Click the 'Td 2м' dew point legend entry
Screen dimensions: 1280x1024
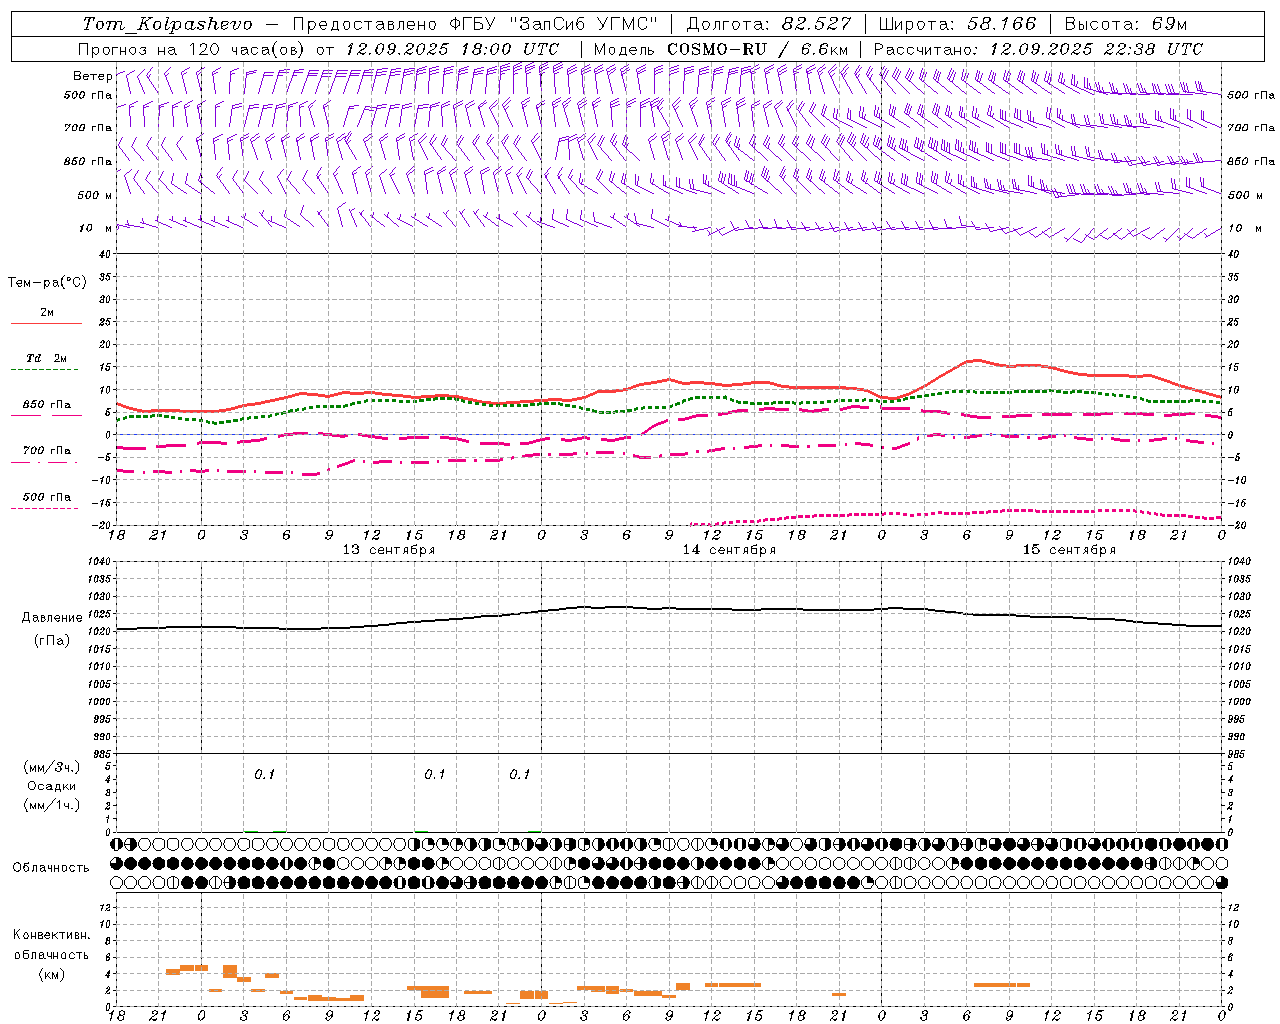click(46, 358)
